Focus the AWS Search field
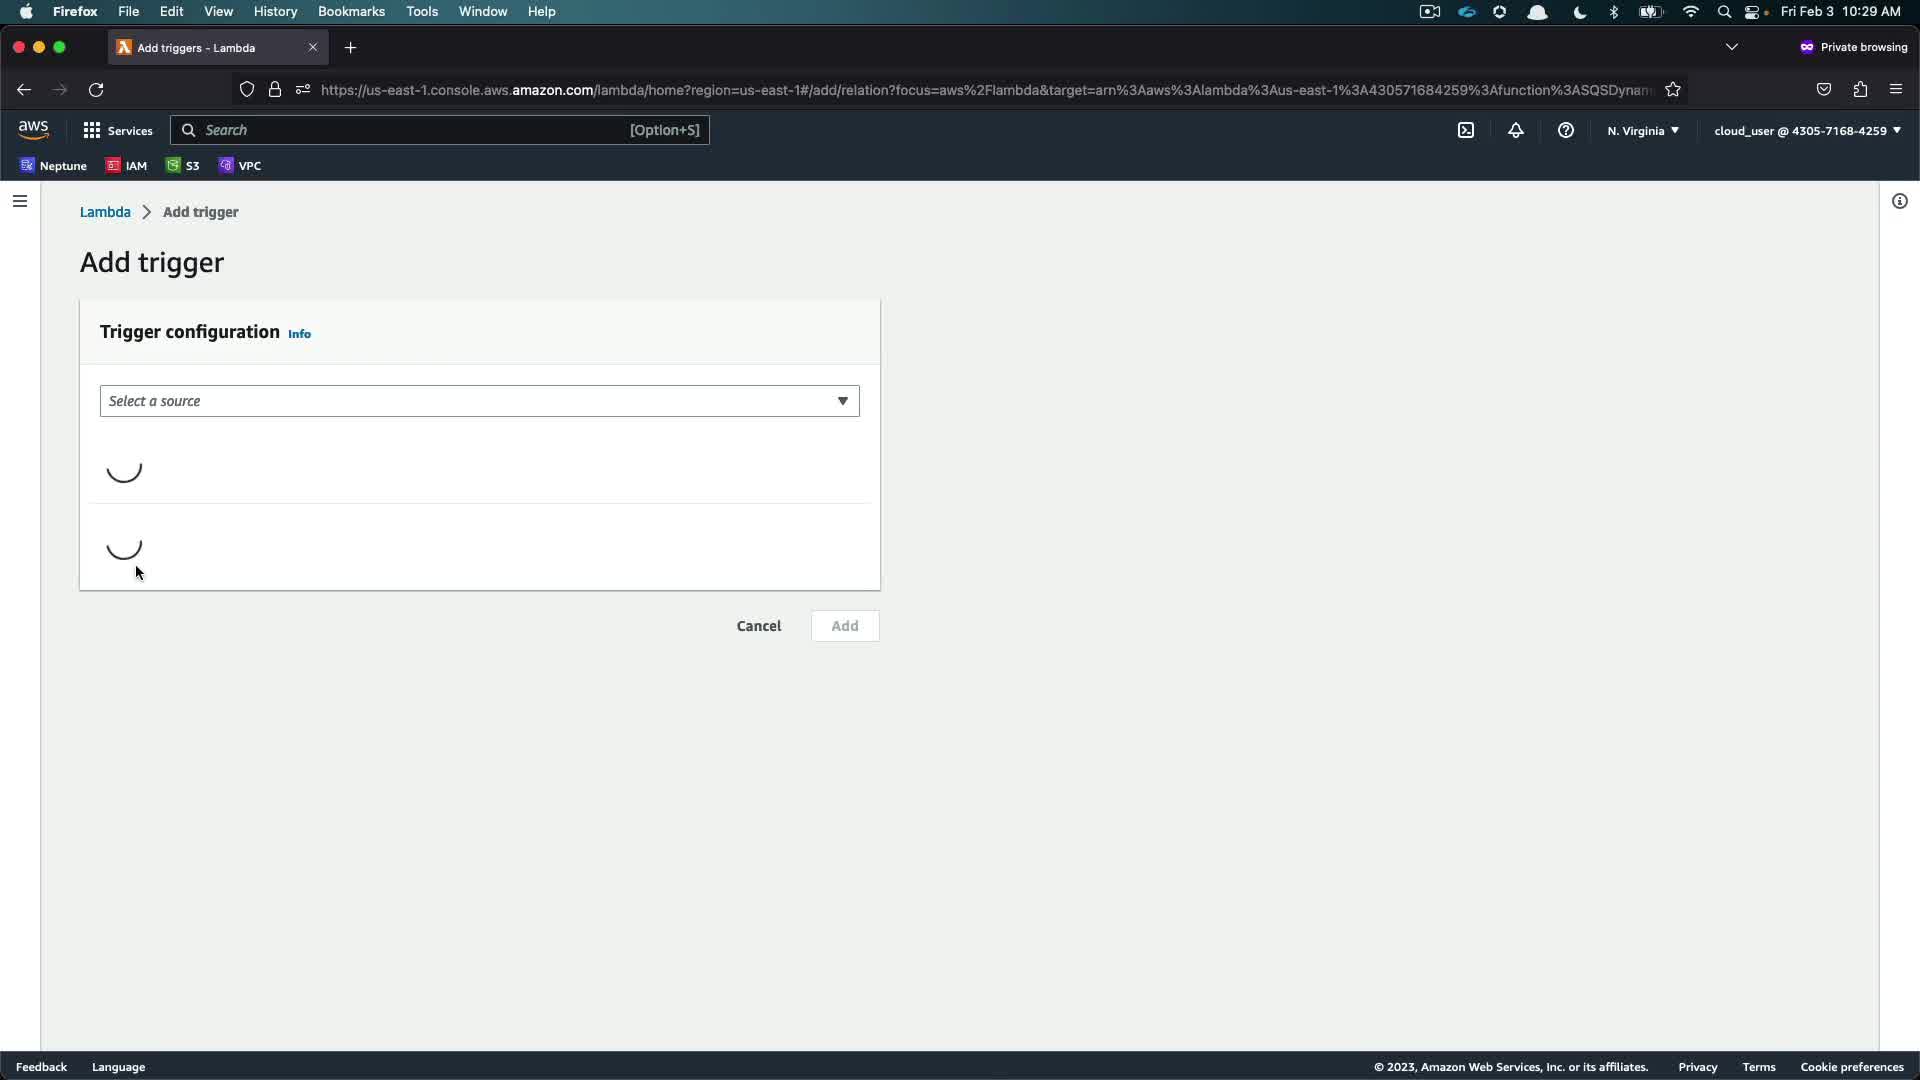The height and width of the screenshot is (1080, 1920). click(x=440, y=130)
